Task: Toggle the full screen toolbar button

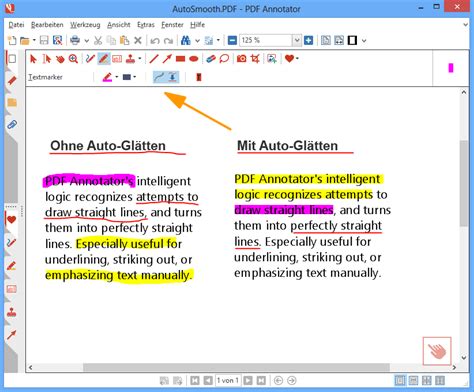Action: pyautogui.click(x=352, y=40)
